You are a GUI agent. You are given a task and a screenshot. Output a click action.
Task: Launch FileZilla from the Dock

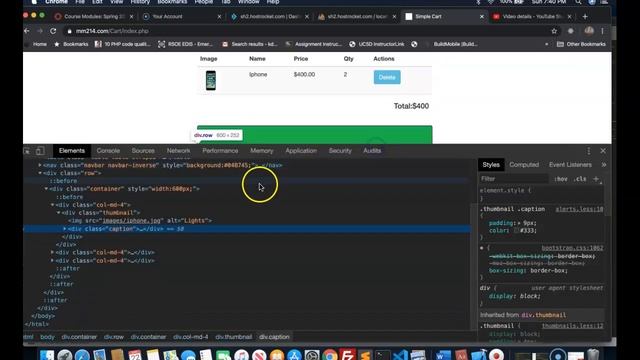pyautogui.click(x=347, y=355)
